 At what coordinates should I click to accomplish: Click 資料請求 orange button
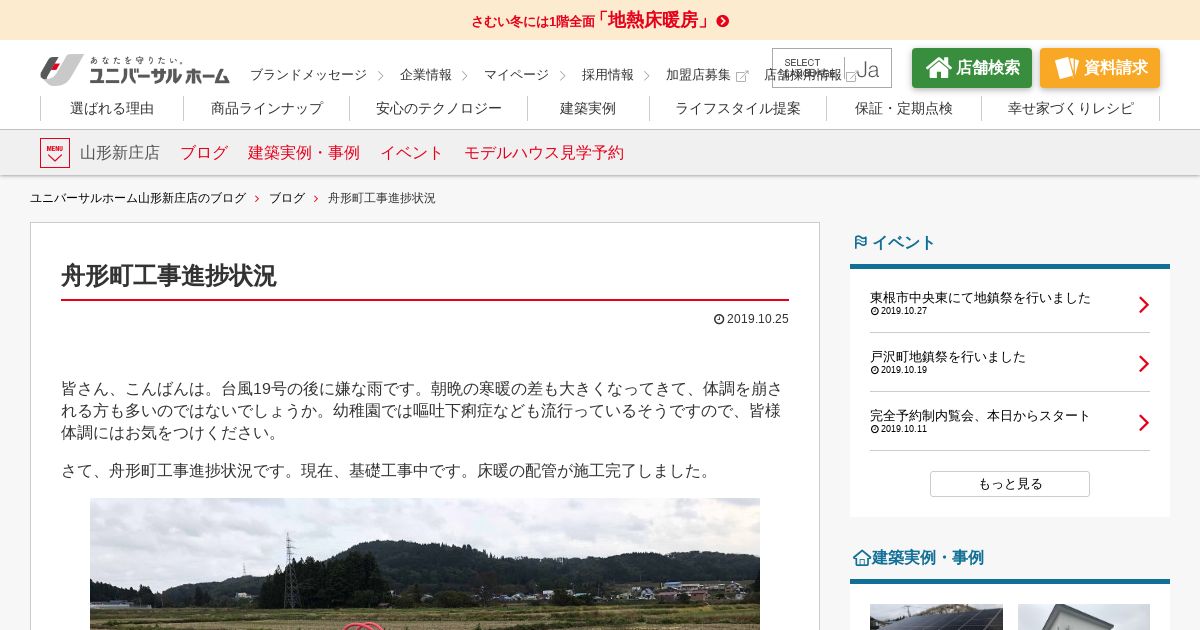(x=1100, y=68)
